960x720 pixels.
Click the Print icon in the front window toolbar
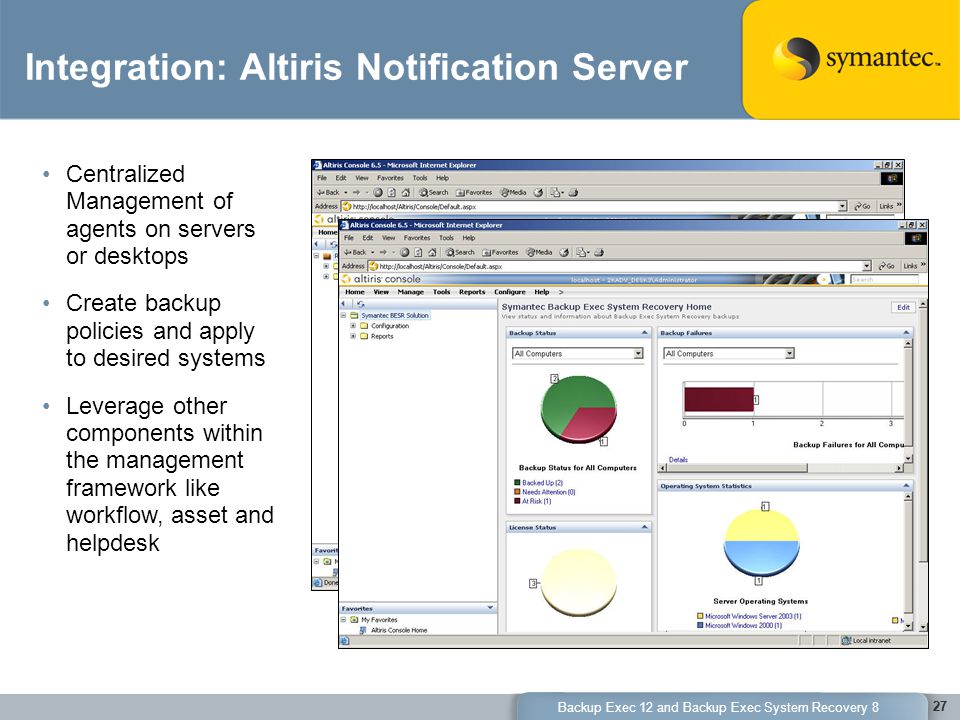[599, 252]
